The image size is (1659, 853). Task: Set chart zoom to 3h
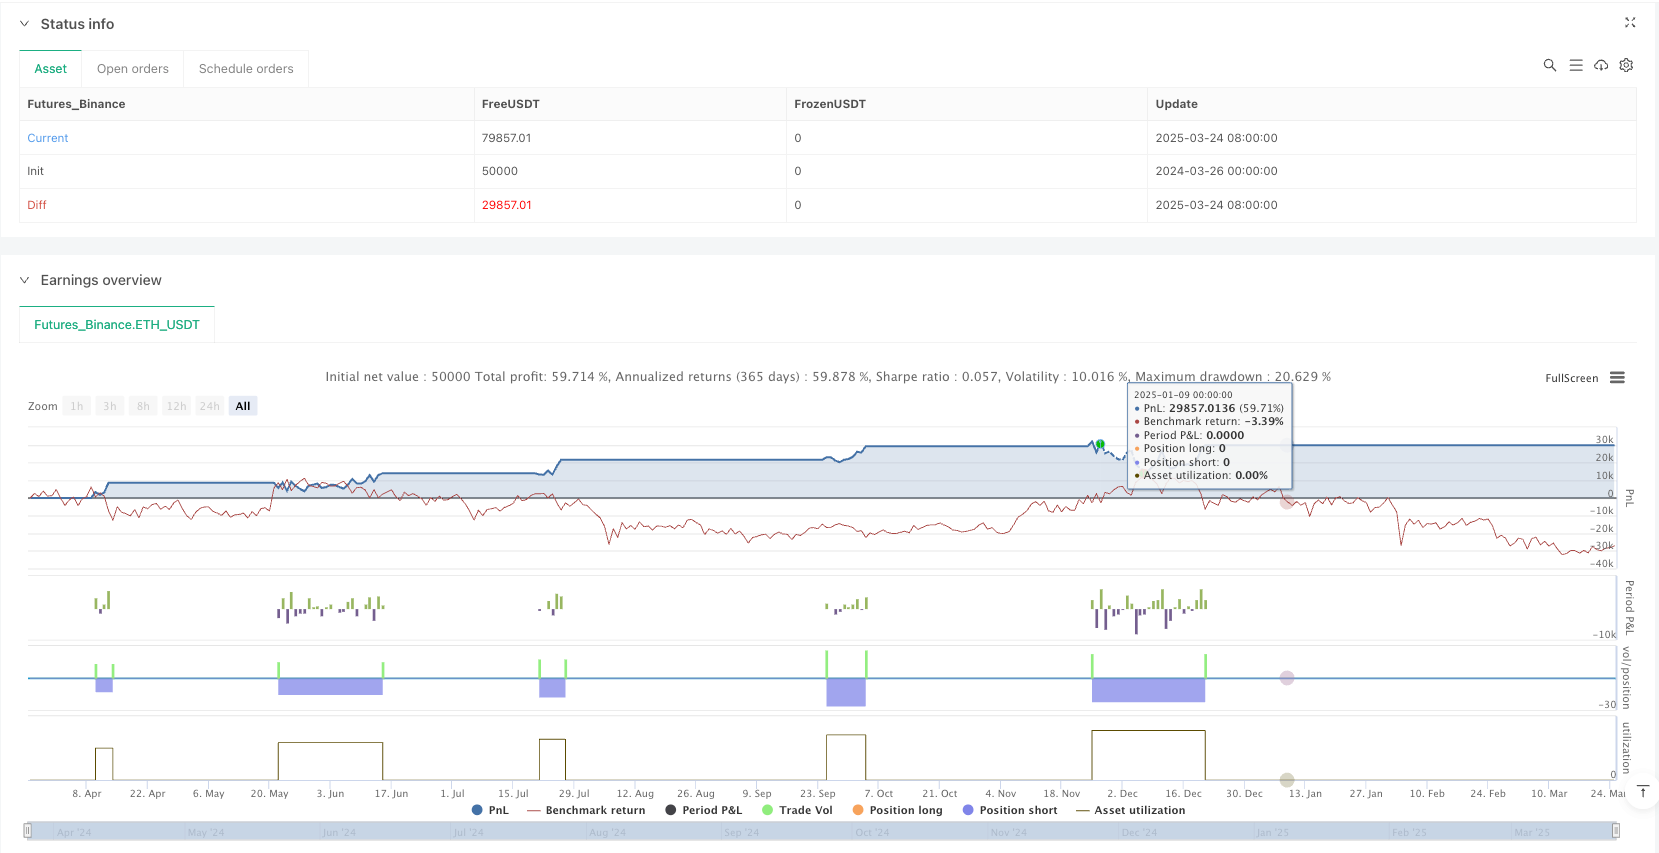pos(110,406)
